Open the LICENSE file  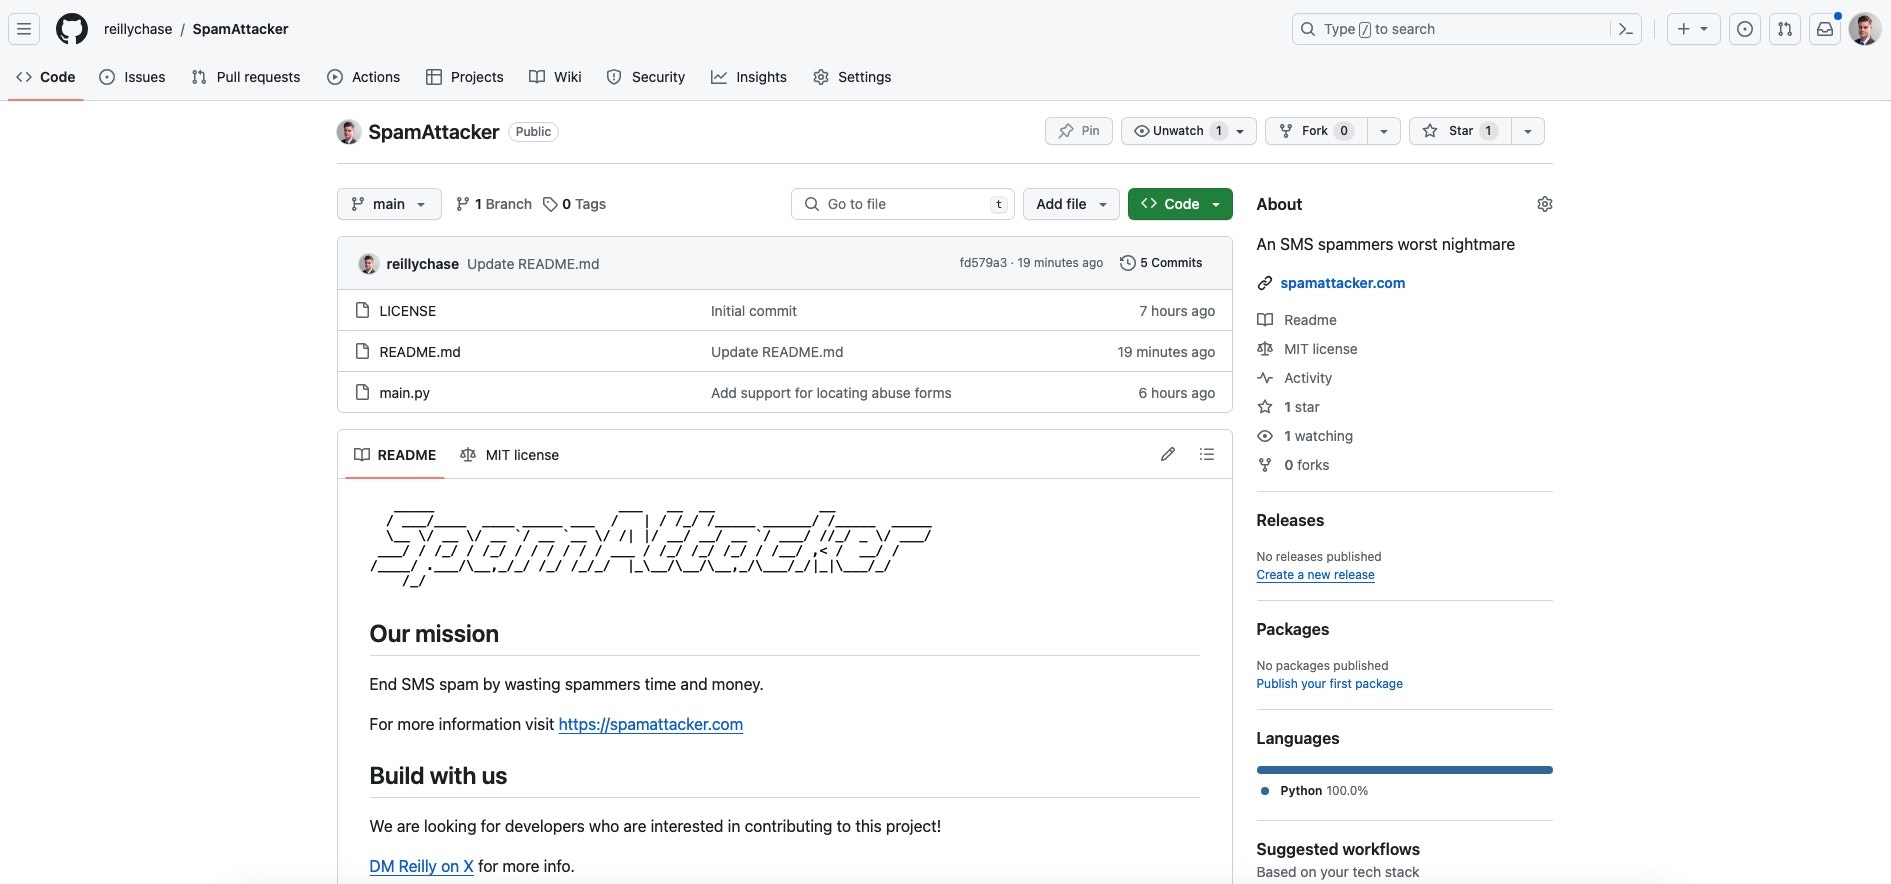[408, 311]
